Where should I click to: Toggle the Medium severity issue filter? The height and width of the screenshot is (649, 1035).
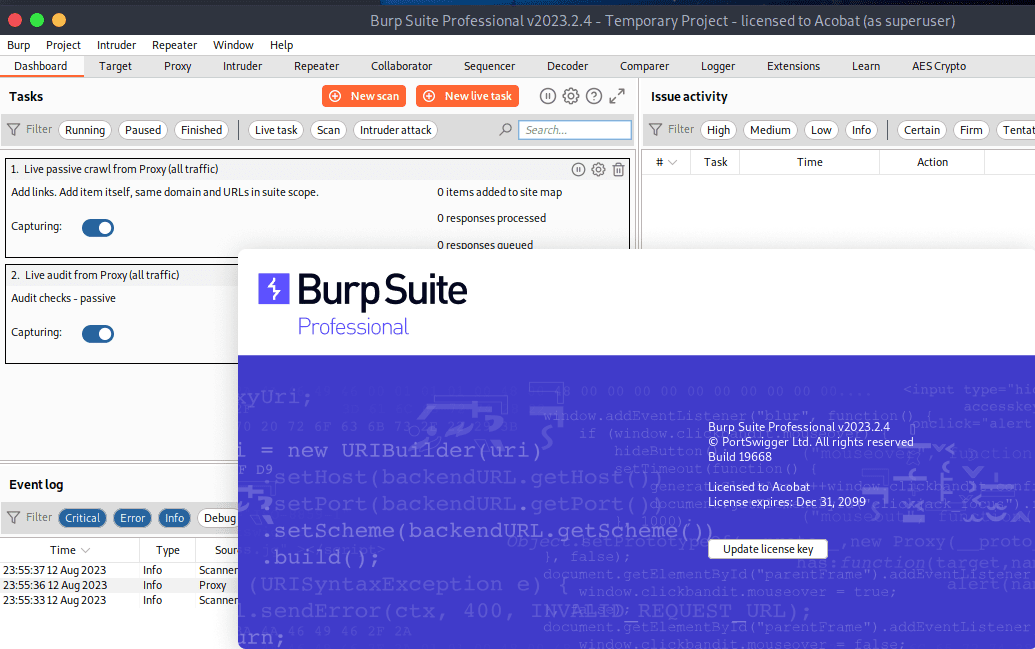click(x=770, y=130)
